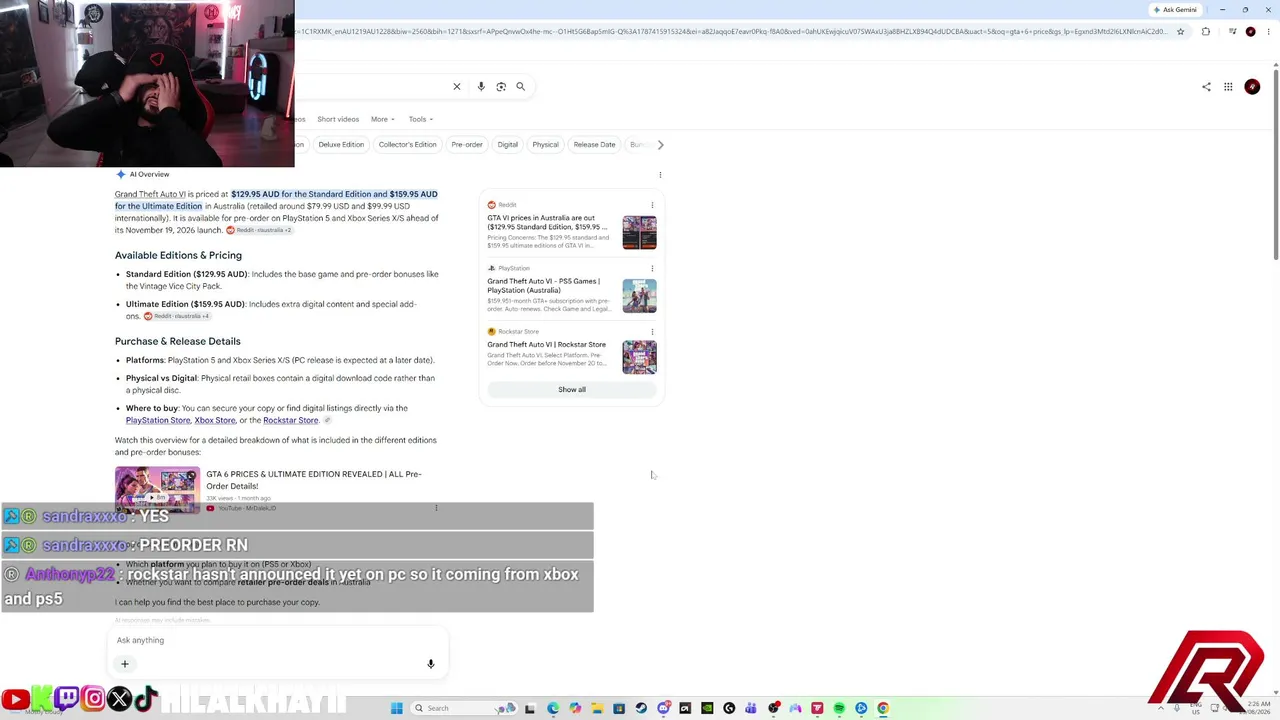Show more filter chips with the arrow

tap(660, 145)
